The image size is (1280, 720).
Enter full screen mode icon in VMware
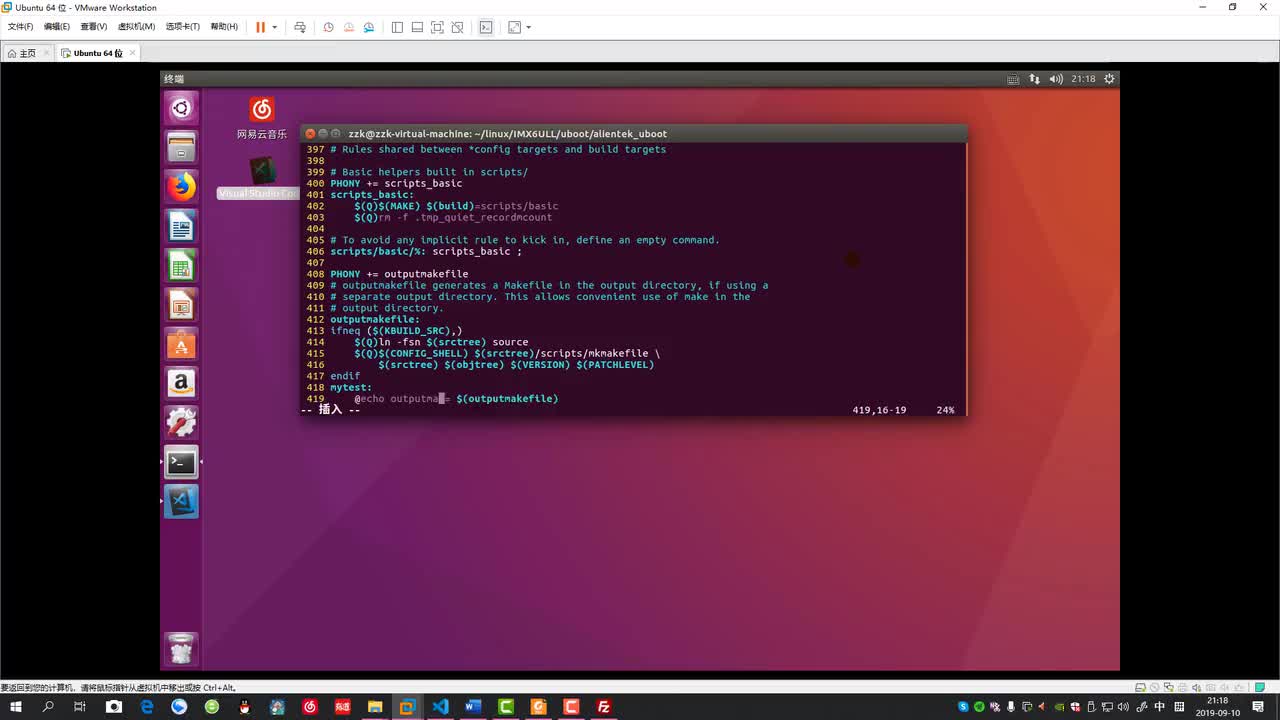[x=437, y=27]
